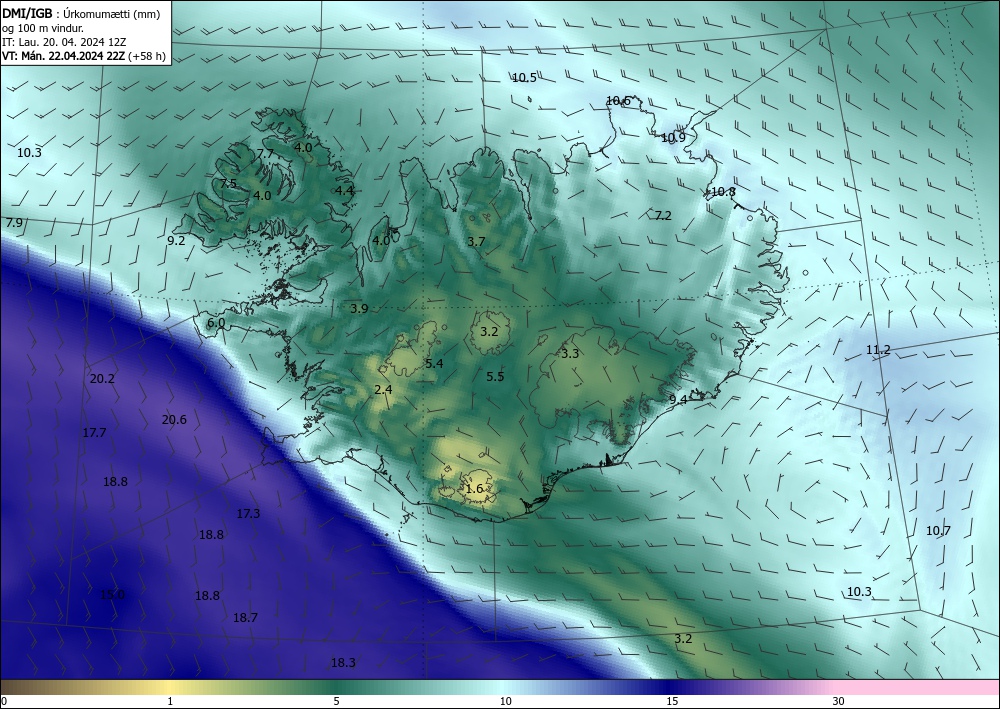Viewport: 1000px width, 709px height.
Task: Click the 7.7 value label
Action: 265,154
